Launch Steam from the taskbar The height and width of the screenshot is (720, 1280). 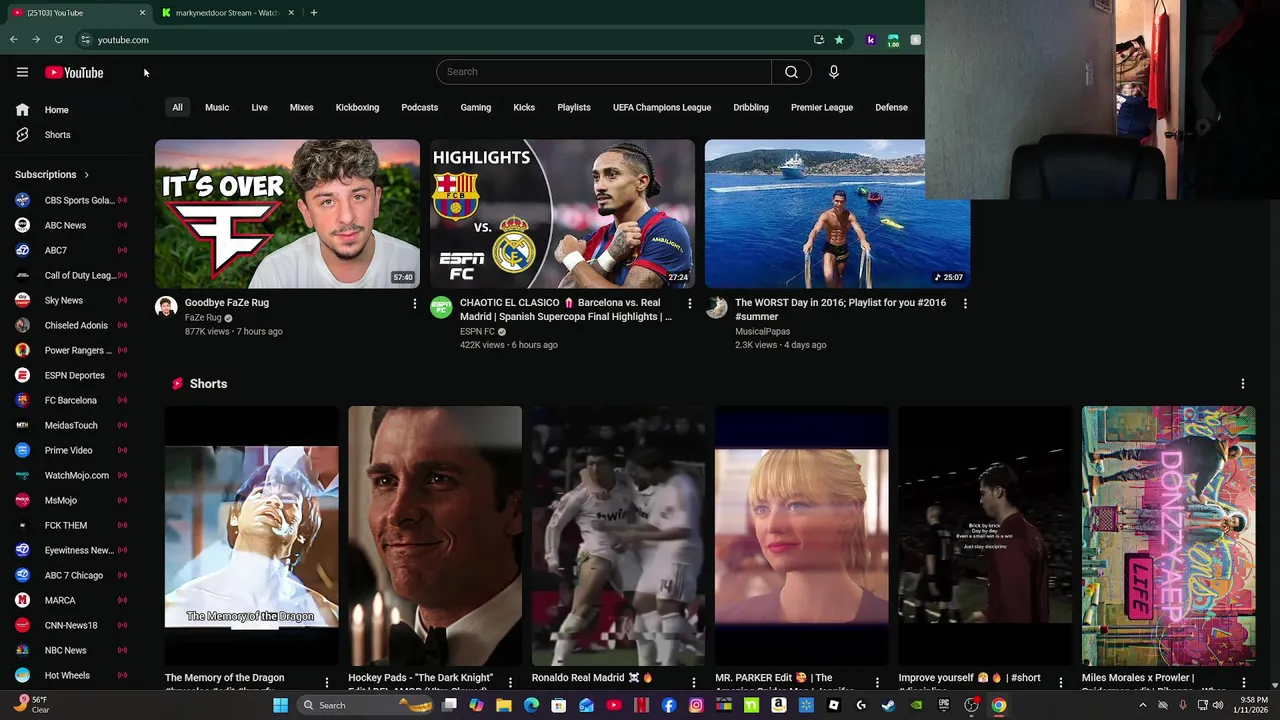click(887, 705)
